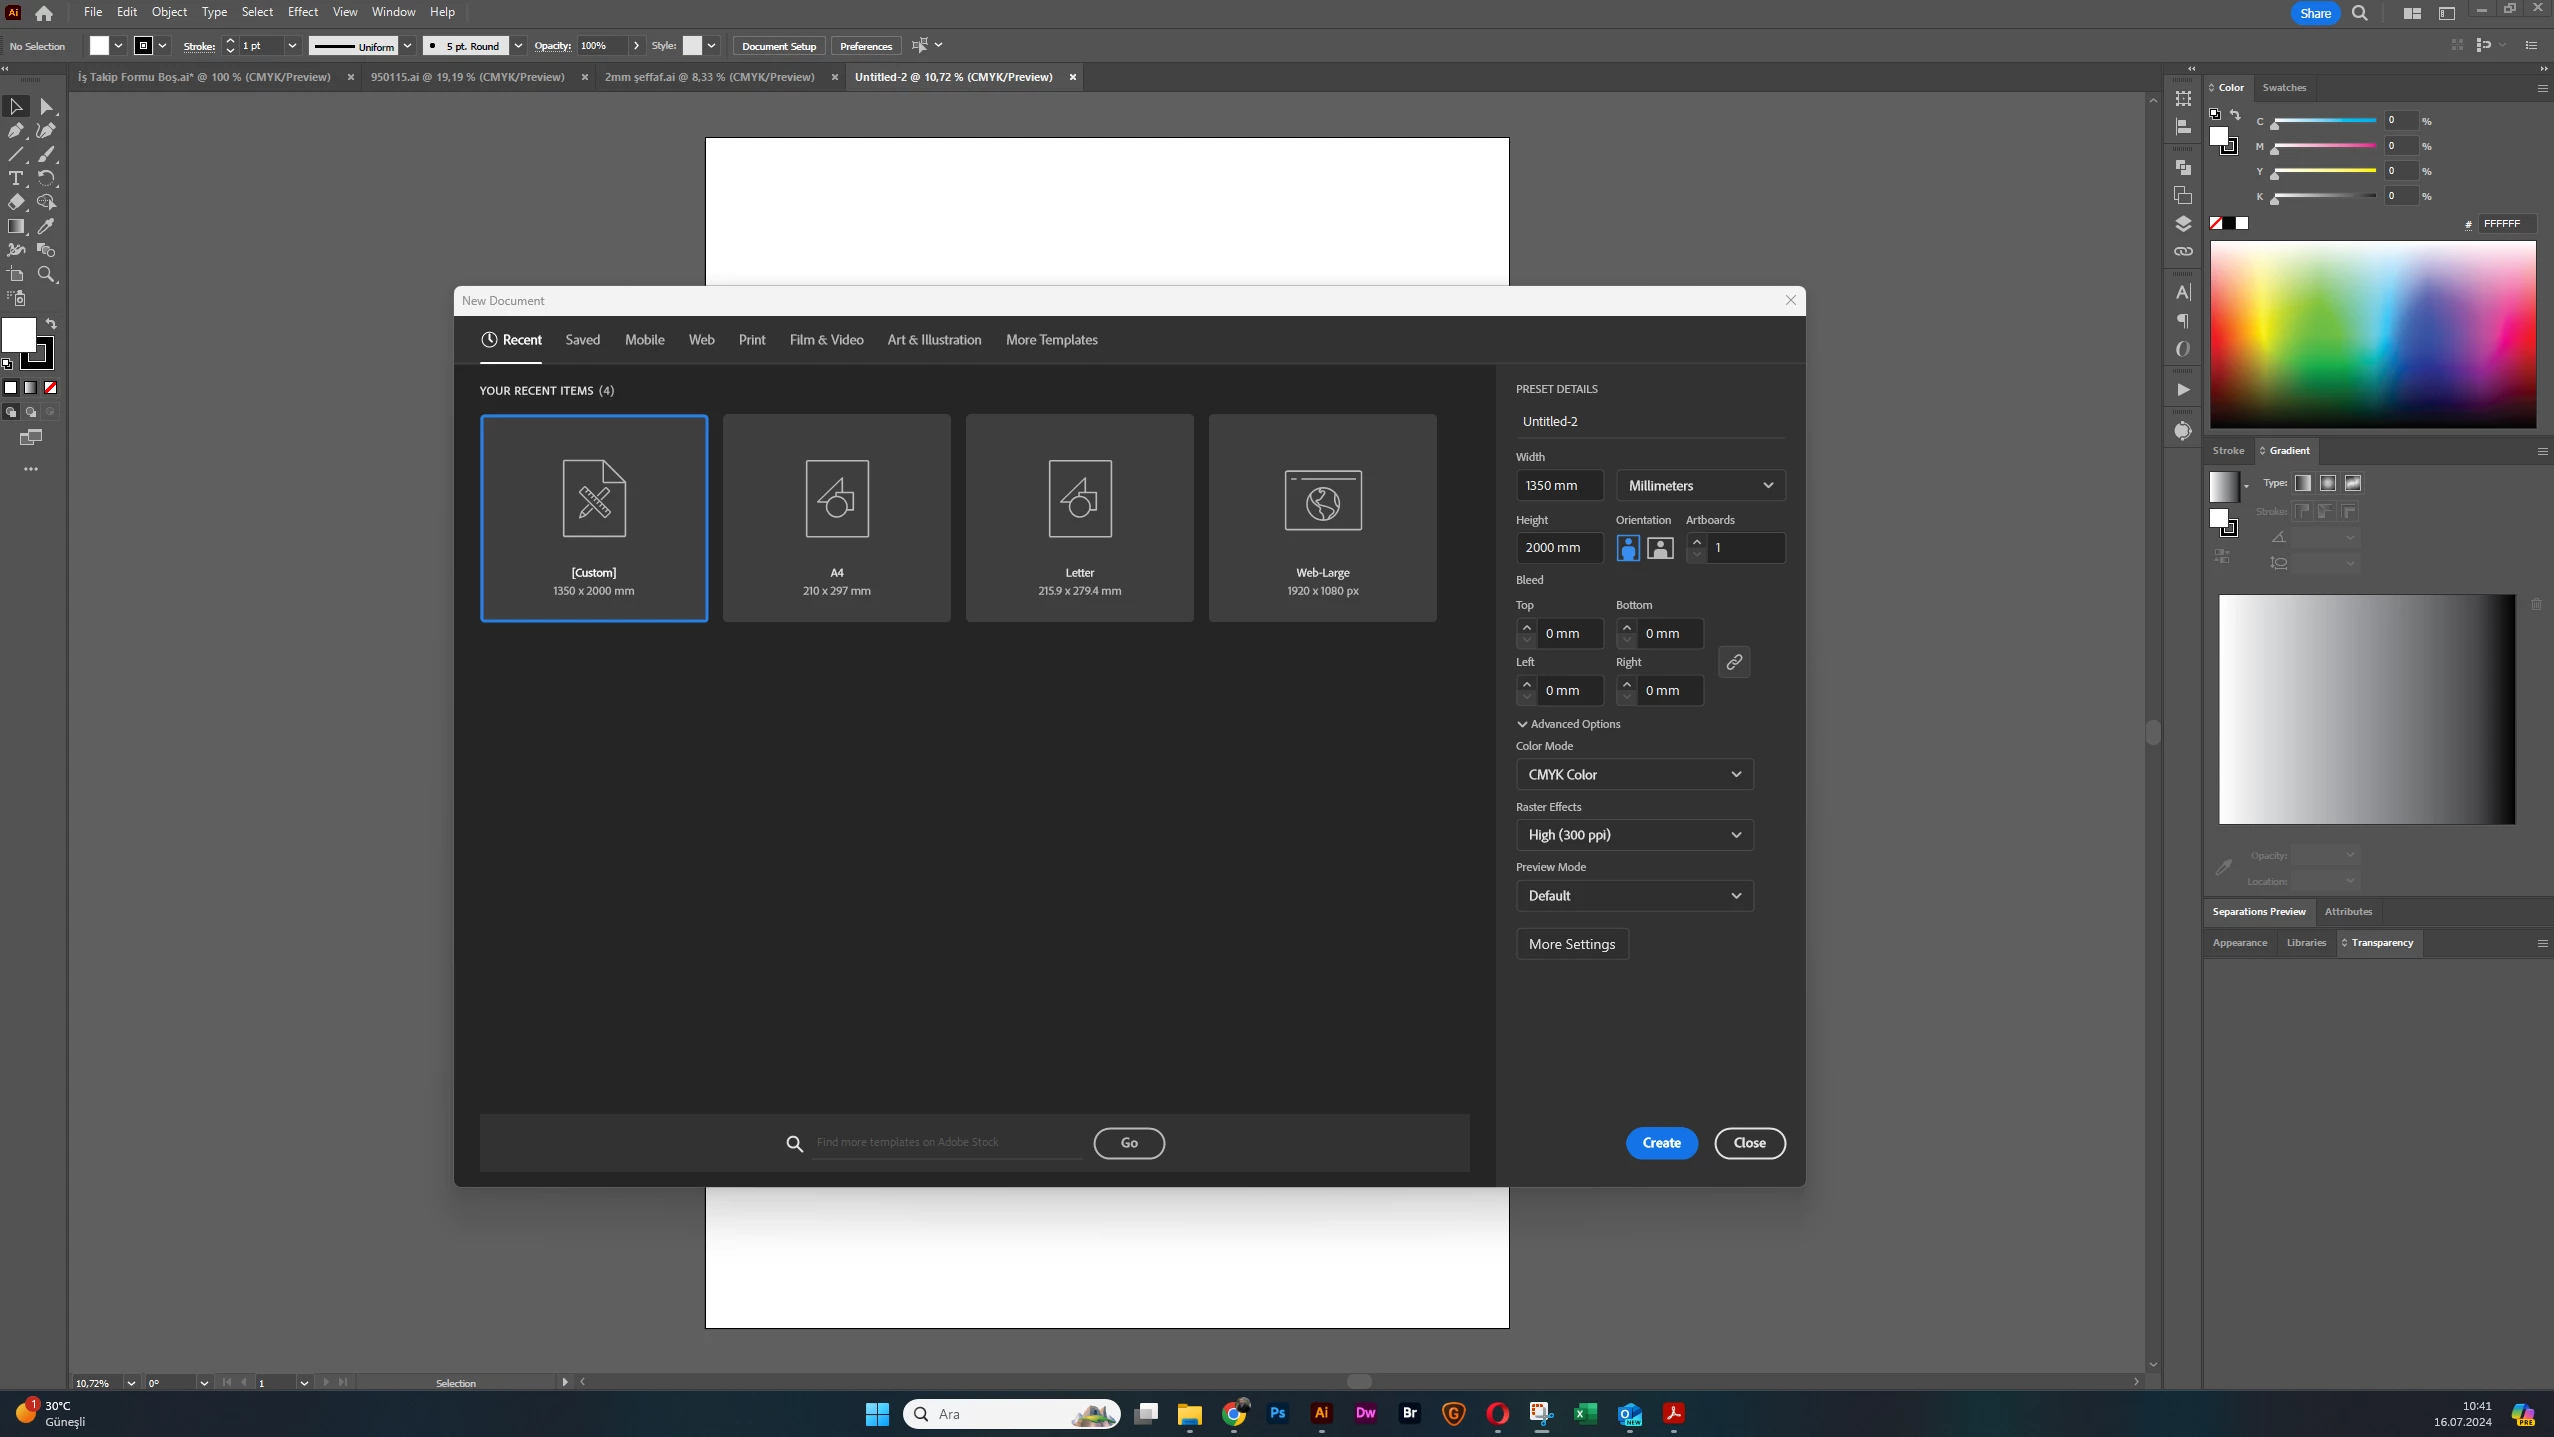Viewport: 2554px width, 1437px height.
Task: Open Photoshop from the Windows taskbar
Action: 1277,1413
